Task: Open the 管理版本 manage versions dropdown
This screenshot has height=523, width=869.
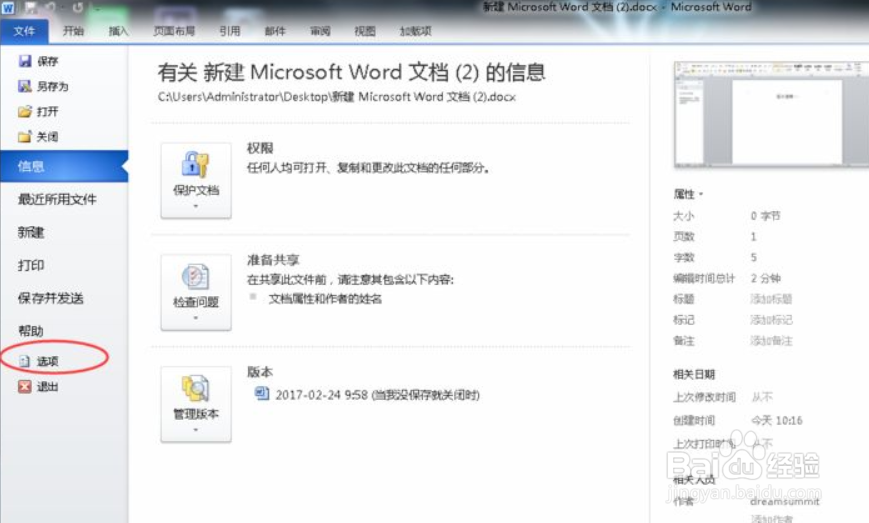Action: click(196, 404)
